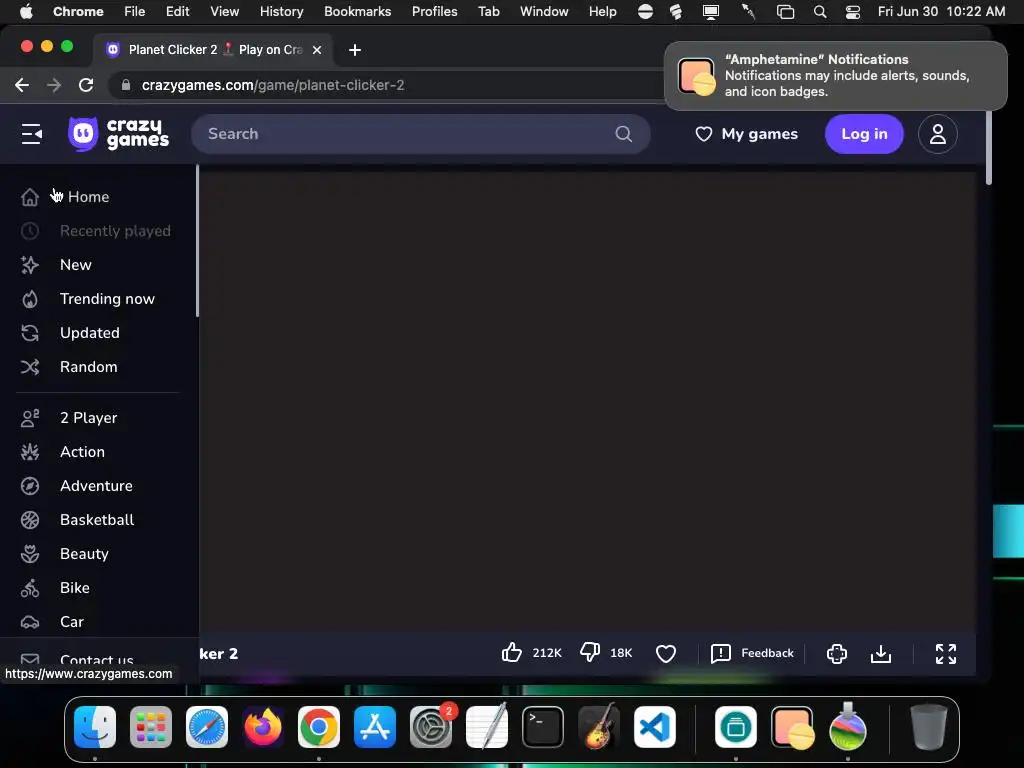Open the Home link in sidebar
This screenshot has width=1024, height=768.
(88, 197)
